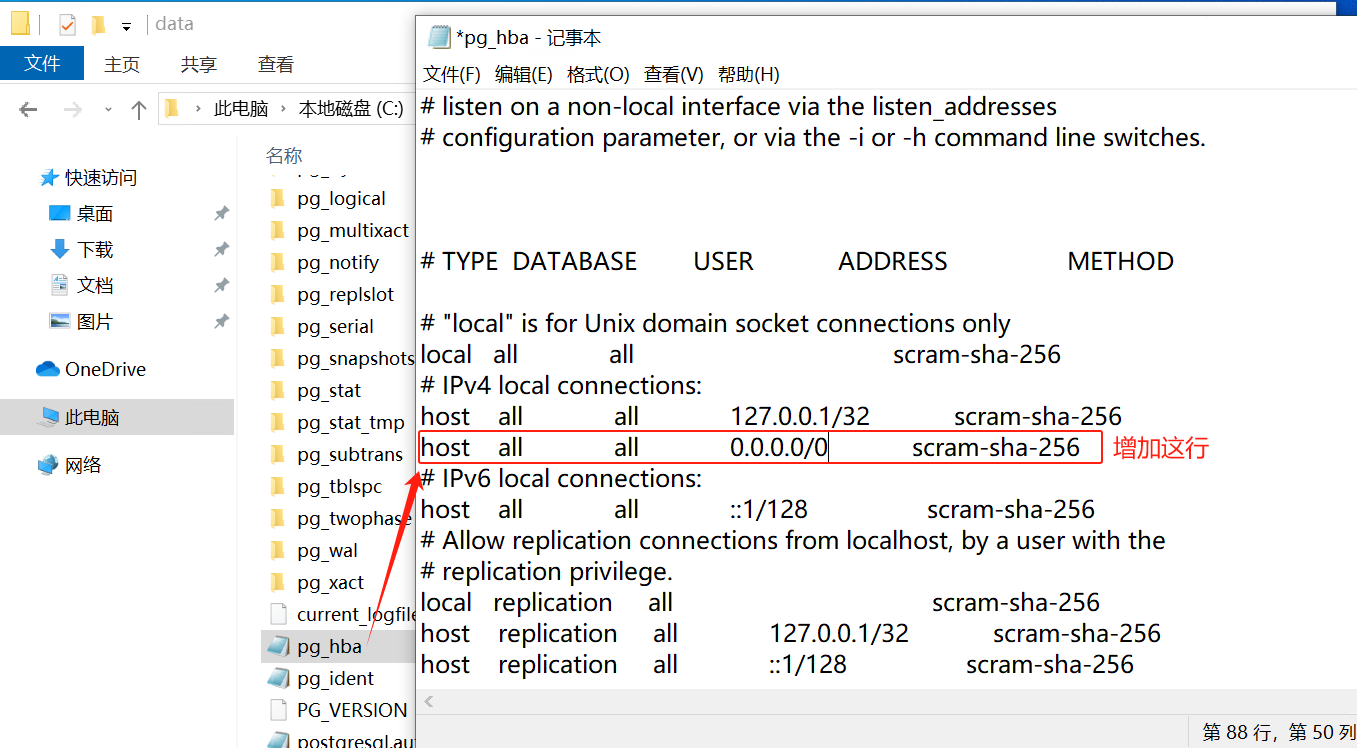Click 此电脑 in the address bar

pos(241,109)
